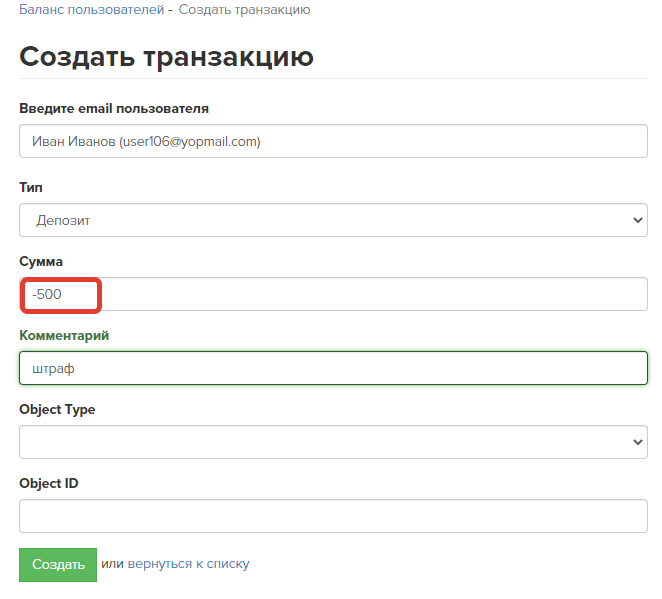Follow the вернуться к списку link

[188, 564]
